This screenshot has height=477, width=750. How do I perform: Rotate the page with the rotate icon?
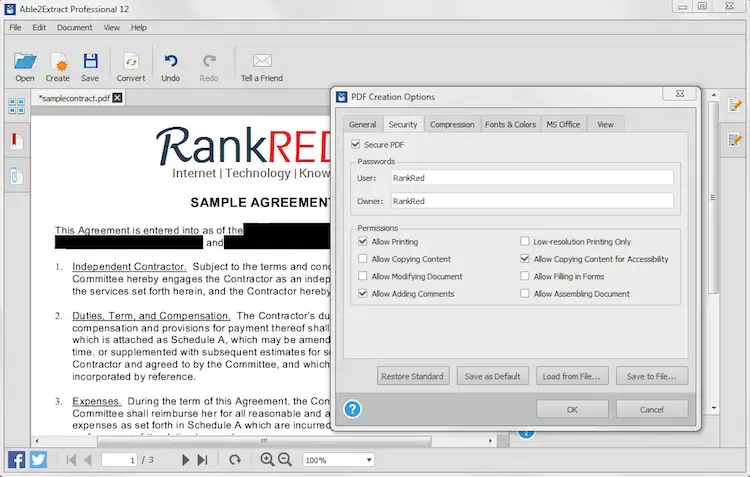(x=235, y=460)
